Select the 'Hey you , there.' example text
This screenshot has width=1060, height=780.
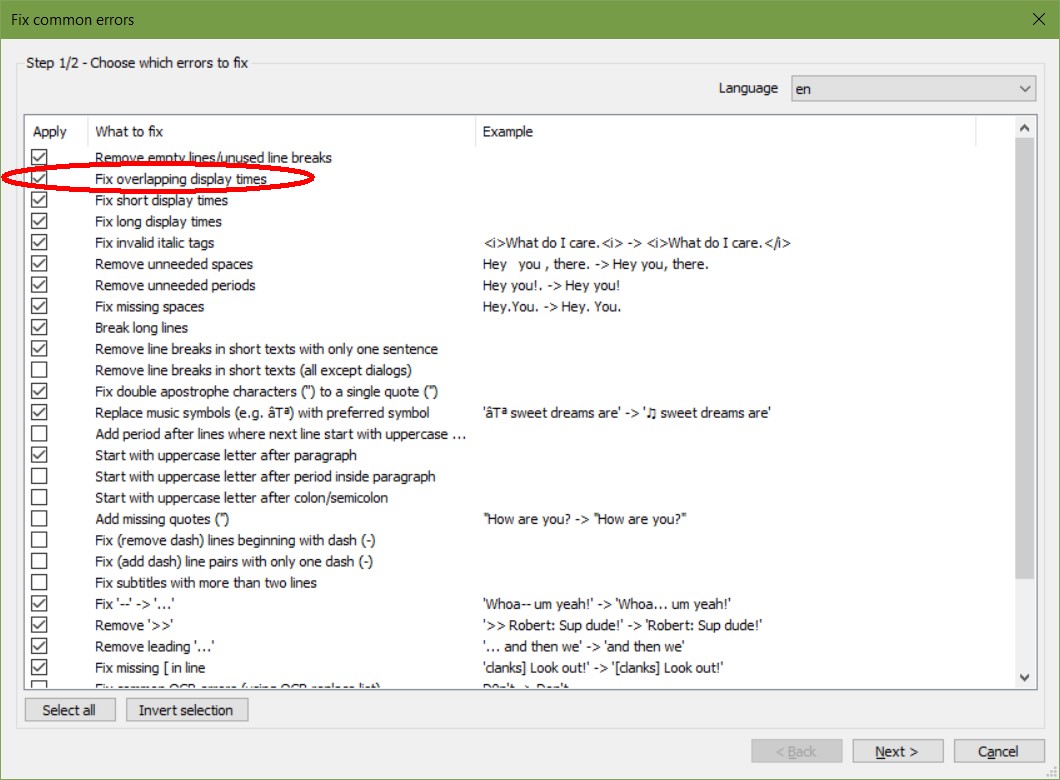tap(596, 264)
